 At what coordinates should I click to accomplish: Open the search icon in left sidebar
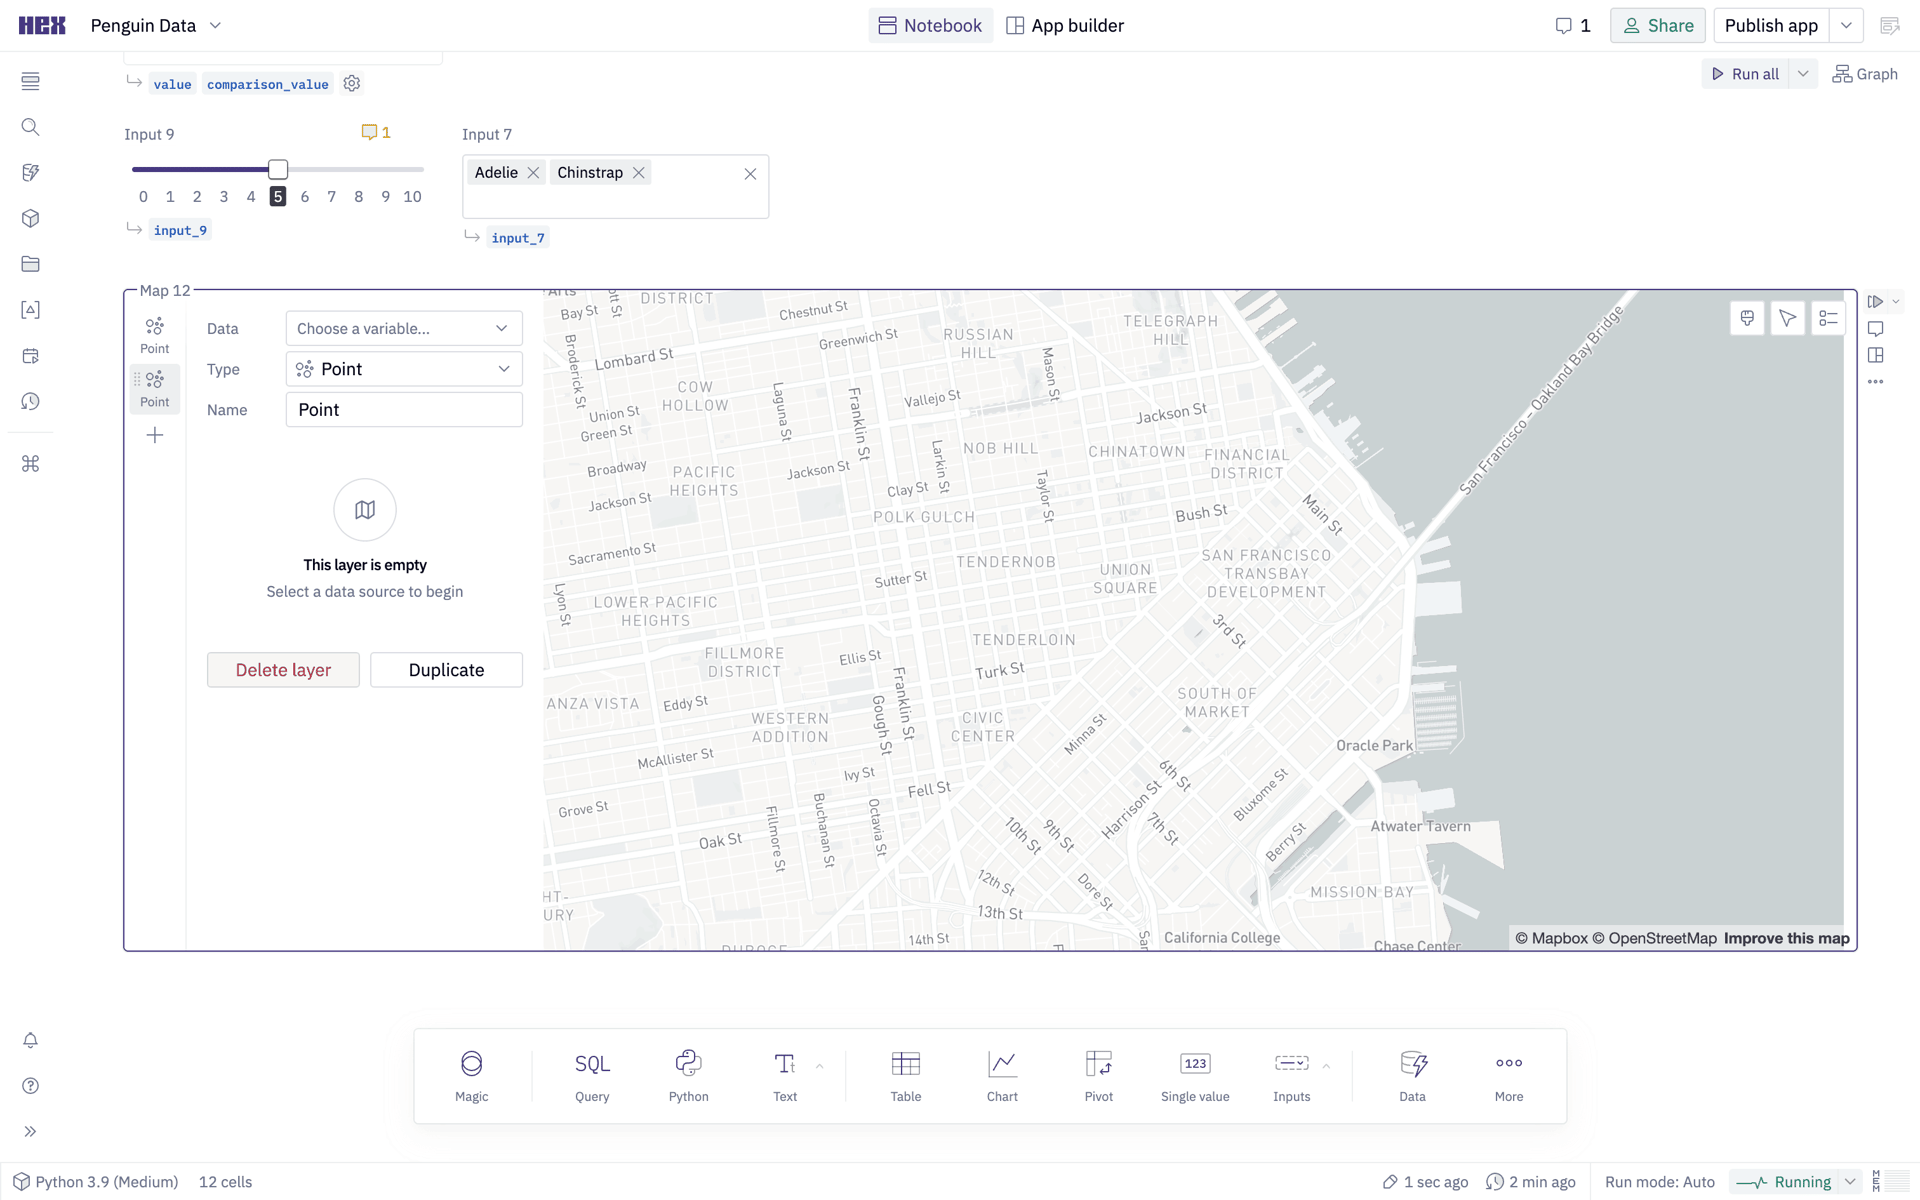[x=30, y=127]
